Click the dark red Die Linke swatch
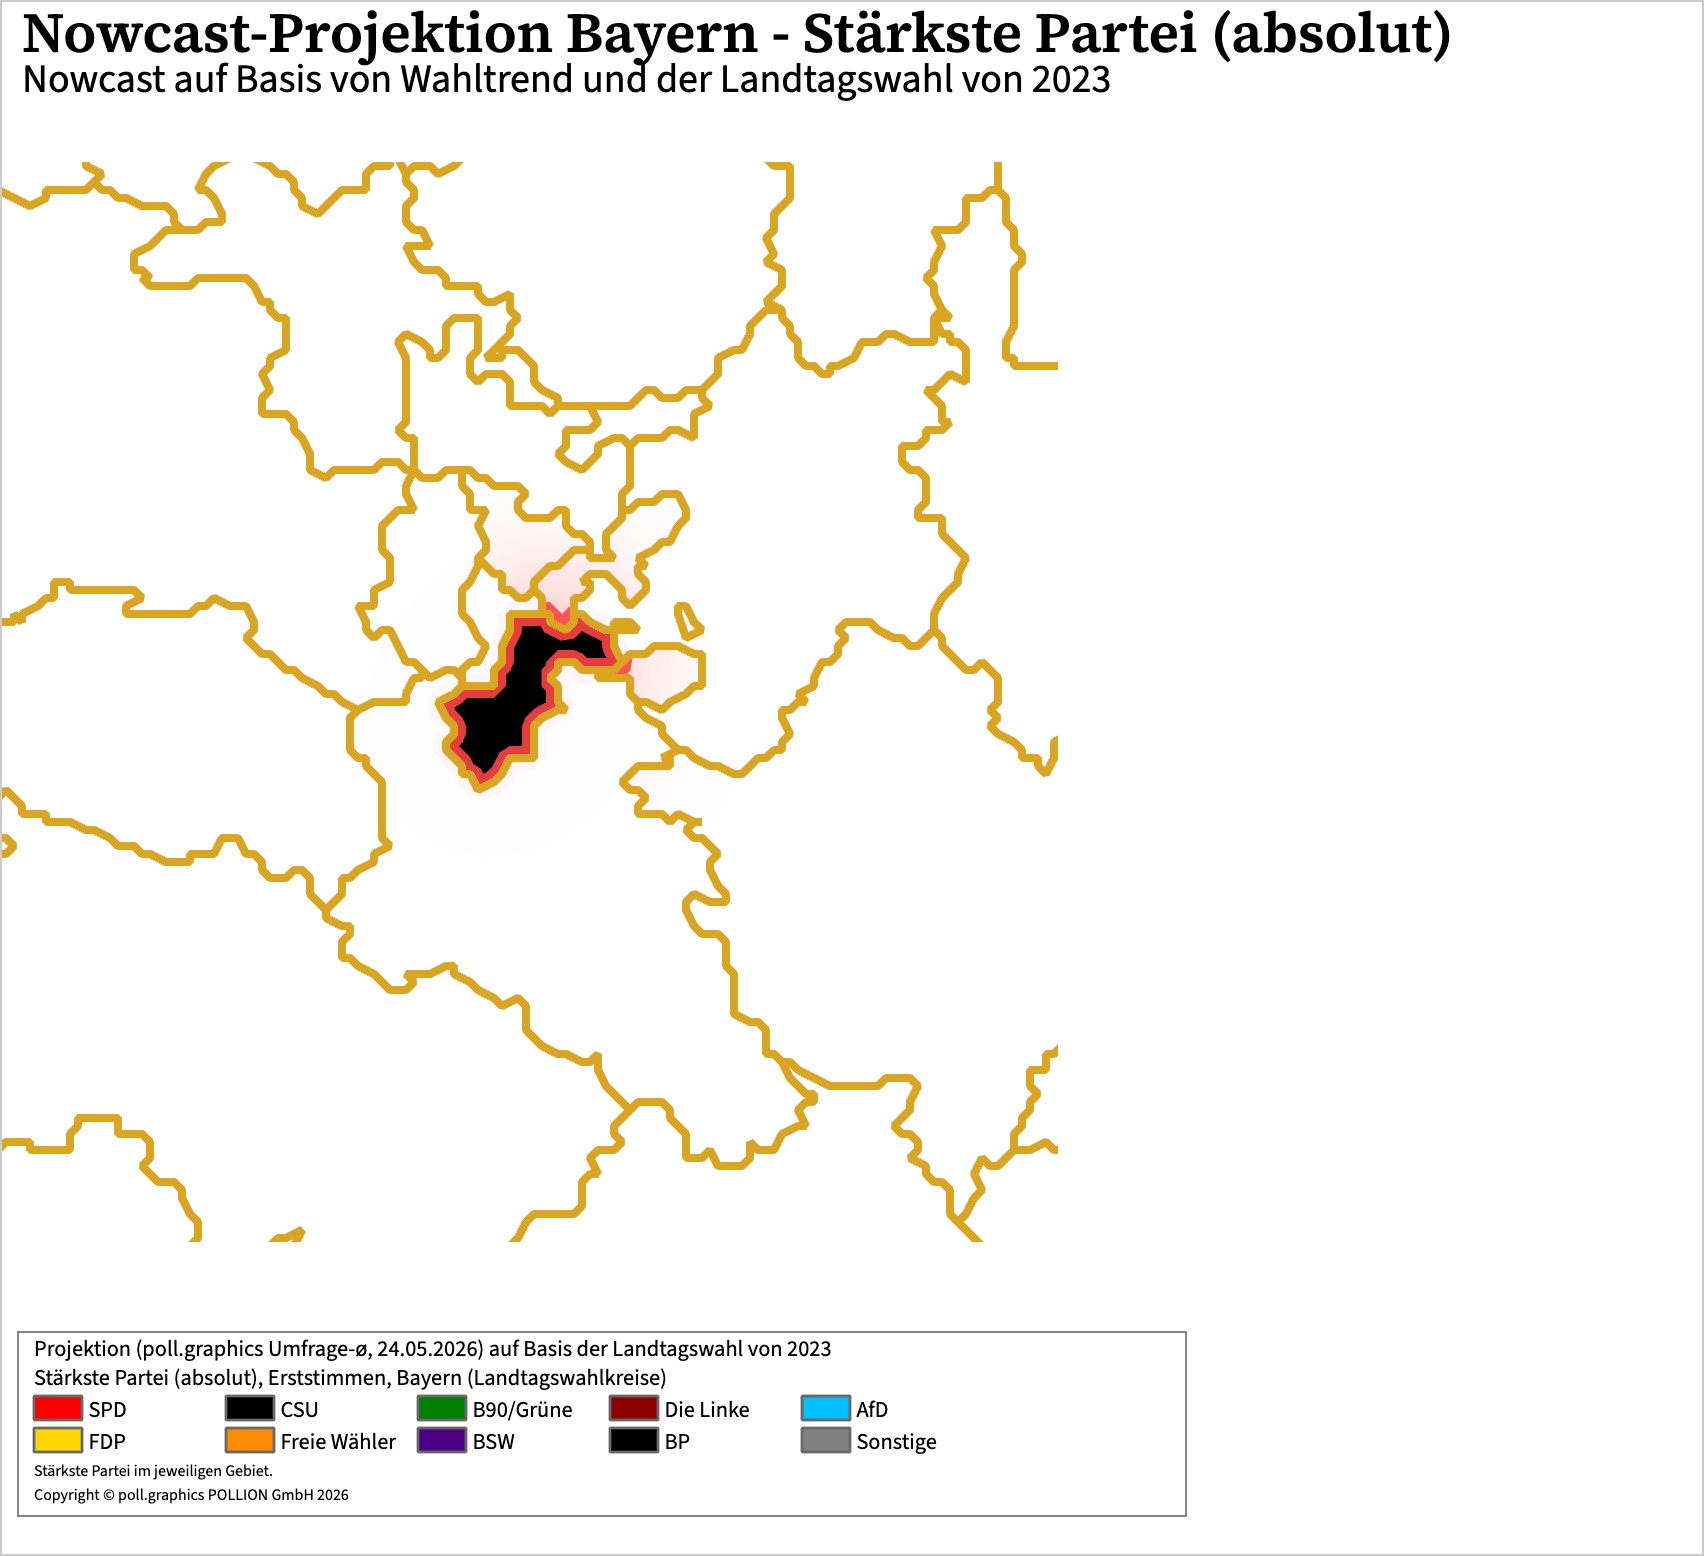Image resolution: width=1704 pixels, height=1556 pixels. pos(633,1408)
